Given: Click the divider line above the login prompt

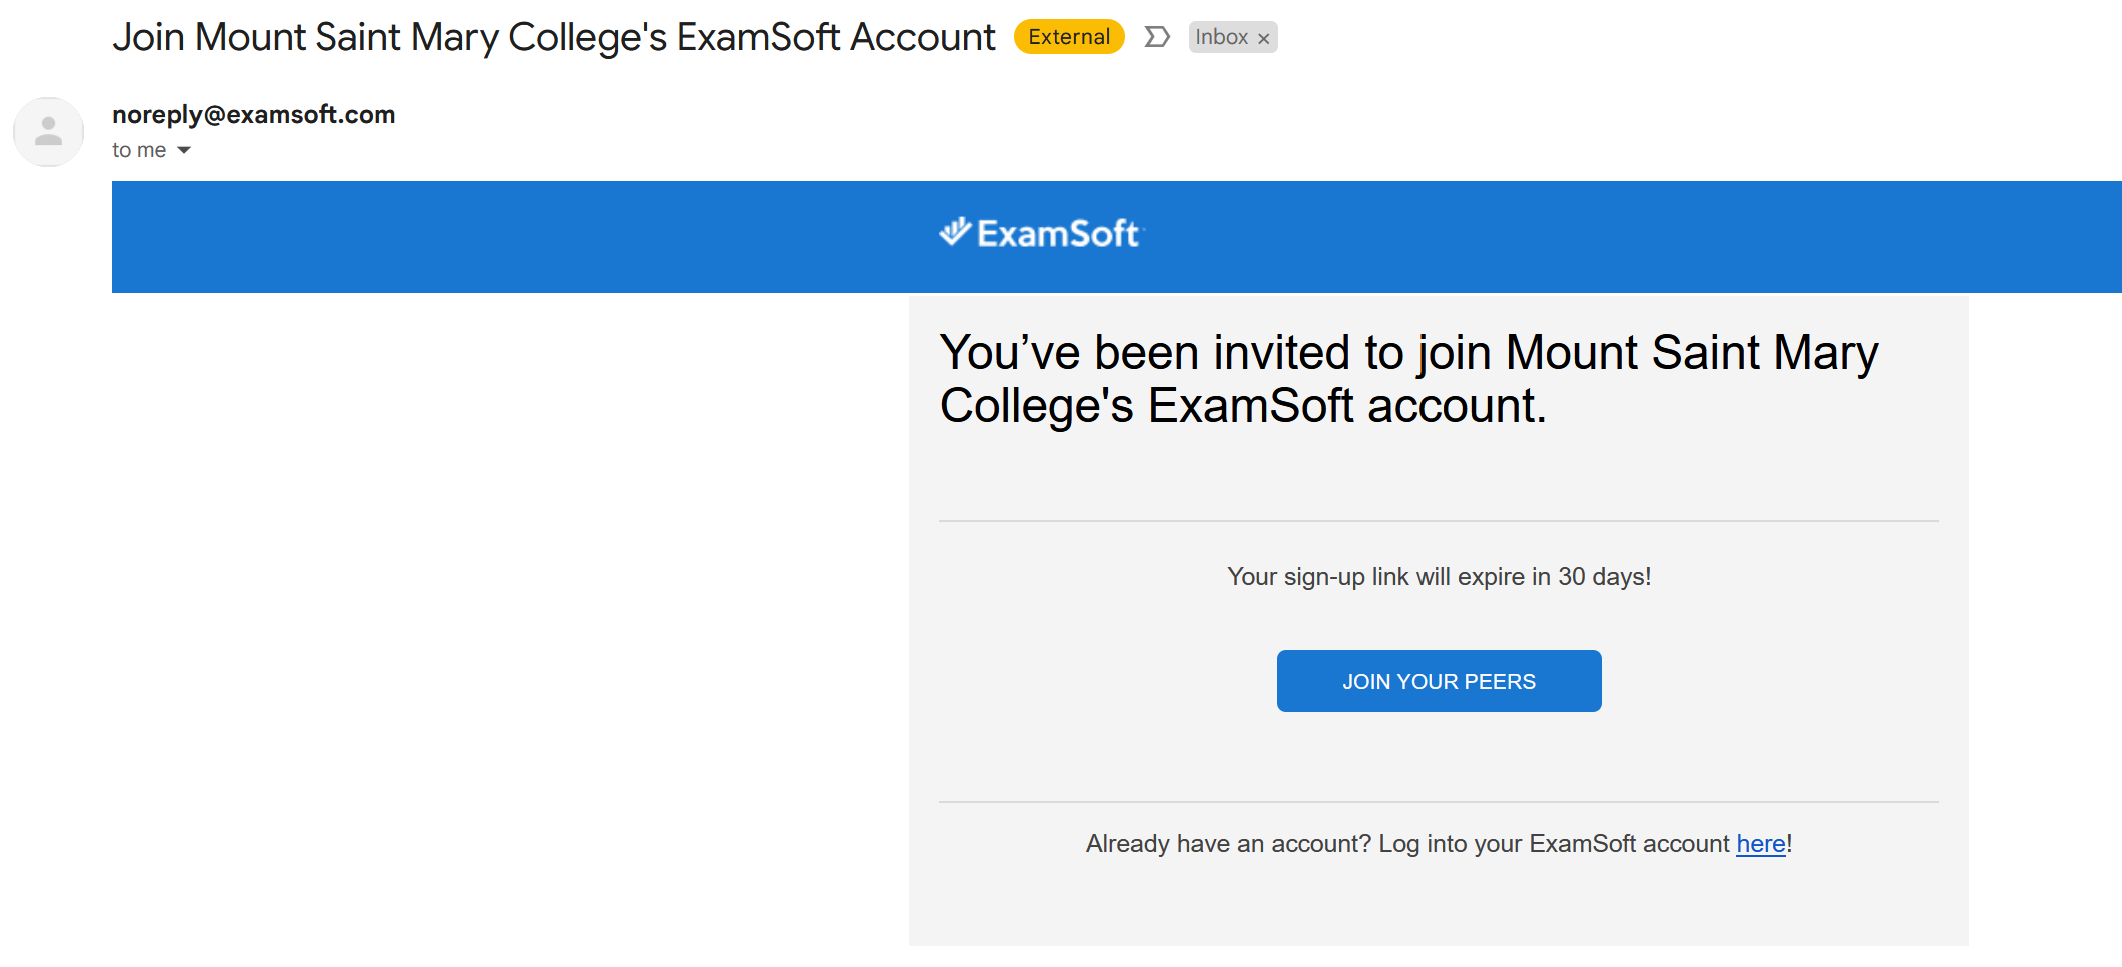Looking at the screenshot, I should [1439, 802].
